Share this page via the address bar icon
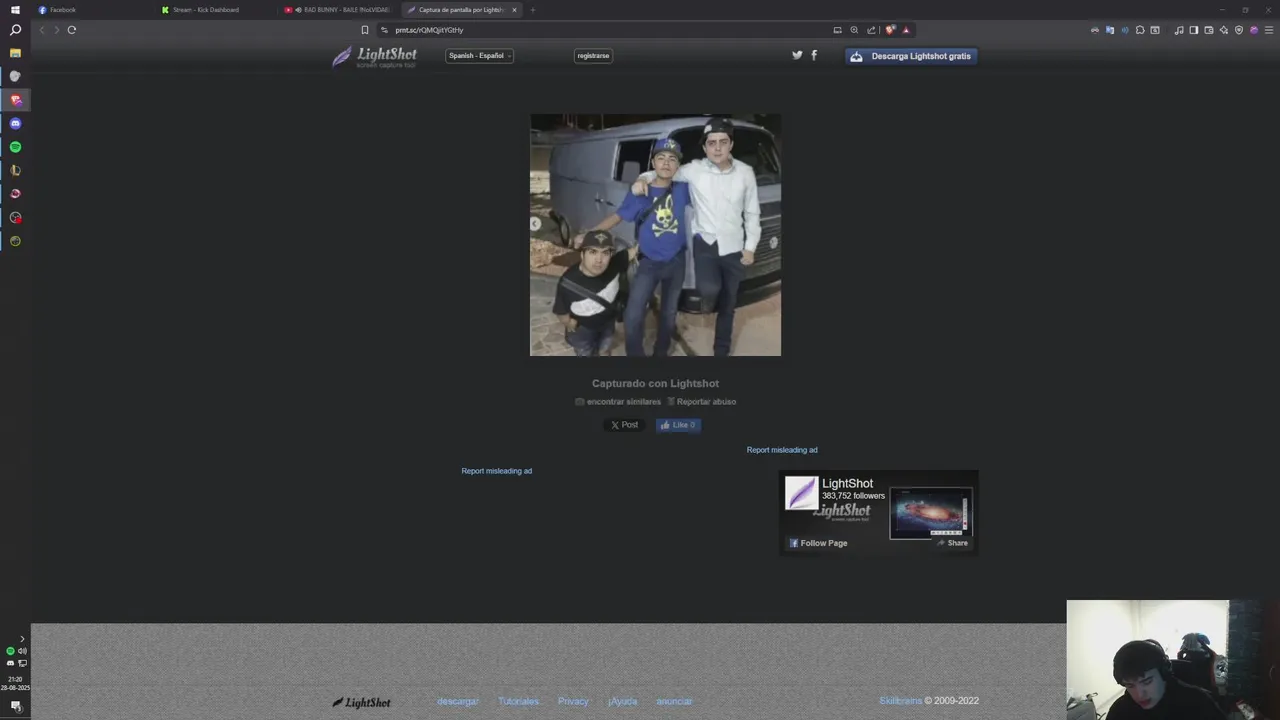The height and width of the screenshot is (720, 1280). pos(871,30)
